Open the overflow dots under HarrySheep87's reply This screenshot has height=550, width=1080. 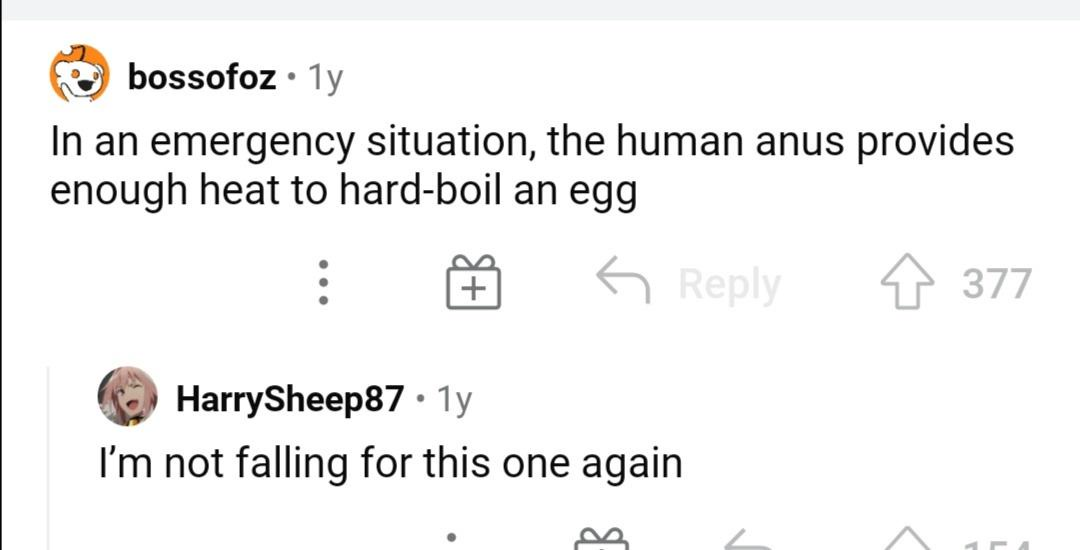coord(452,539)
